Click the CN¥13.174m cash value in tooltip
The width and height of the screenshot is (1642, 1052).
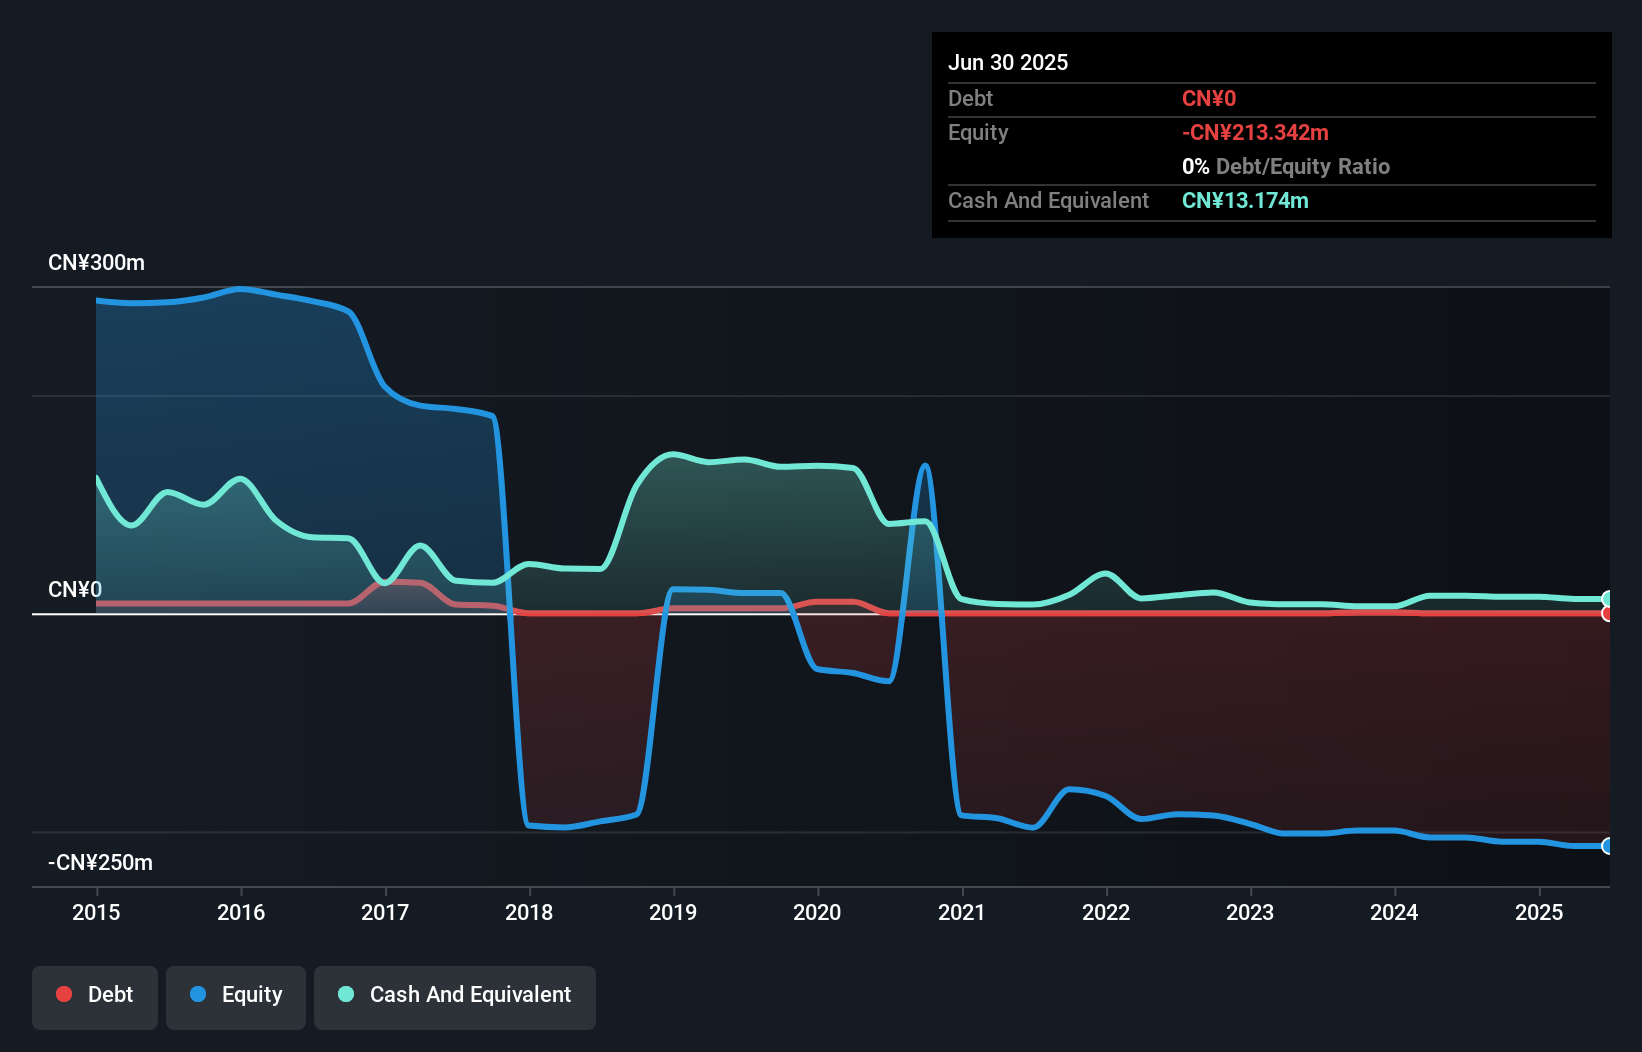click(x=1245, y=201)
